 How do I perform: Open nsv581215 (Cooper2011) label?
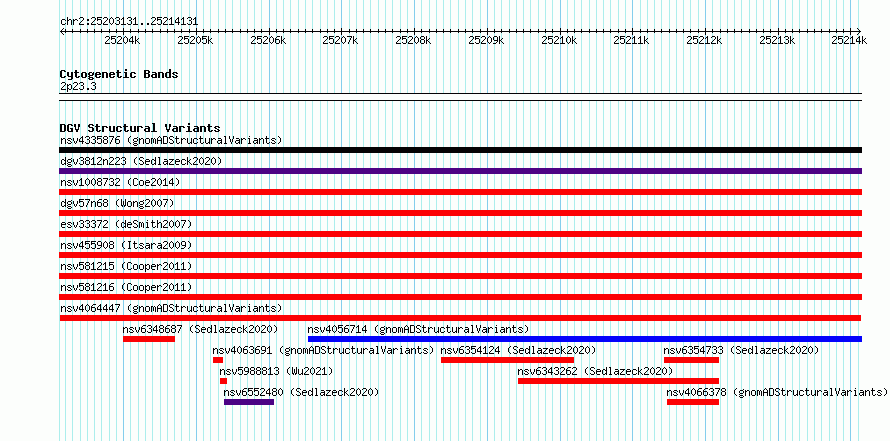[x=126, y=266]
